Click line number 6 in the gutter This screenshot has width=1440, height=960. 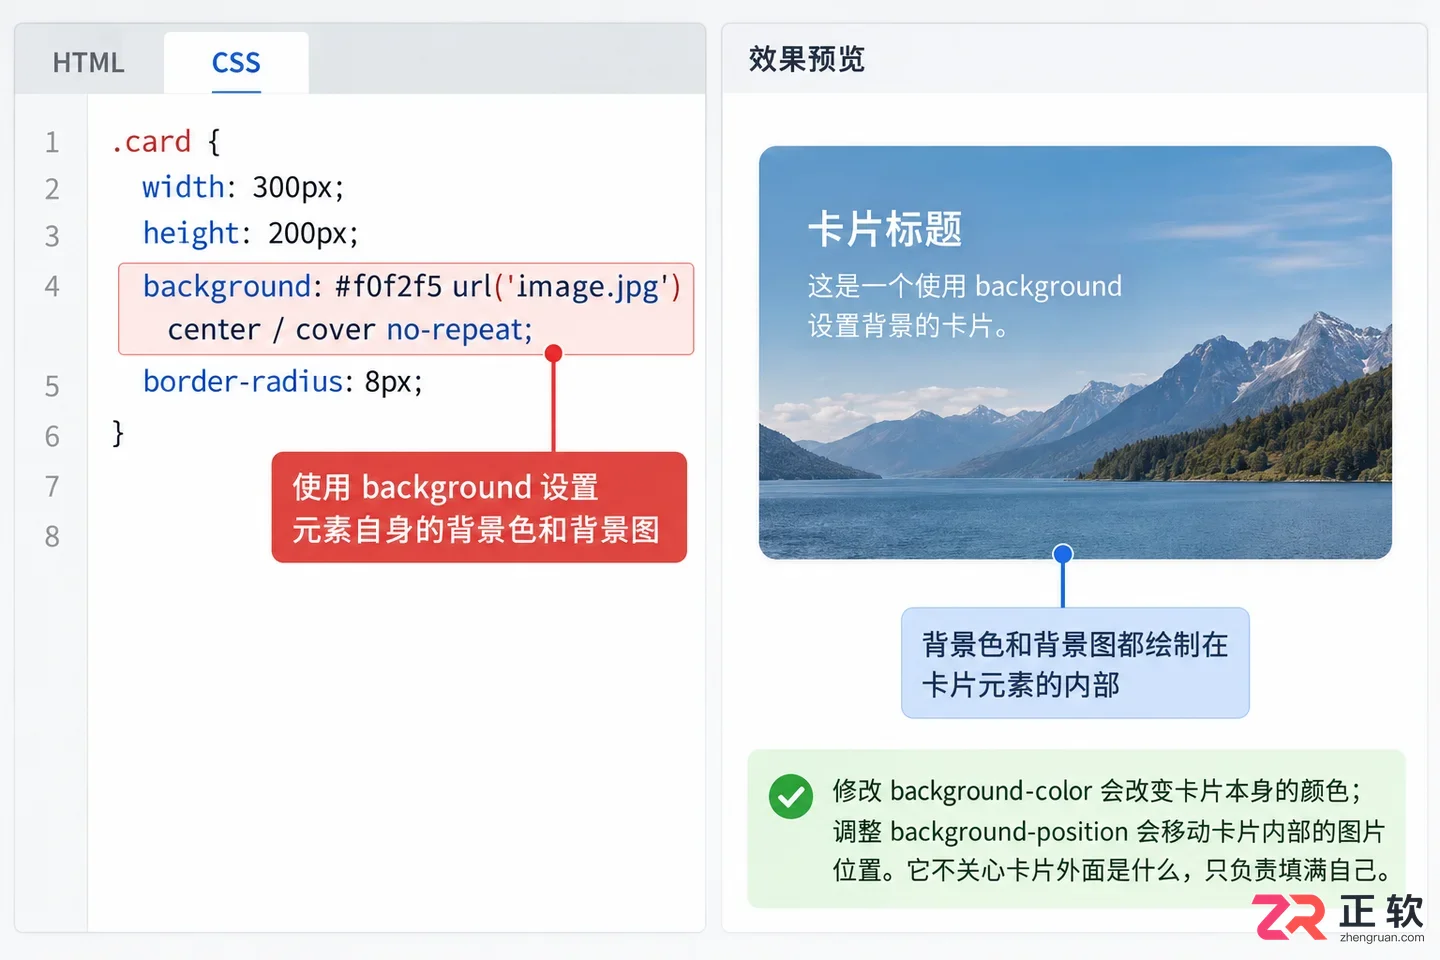pos(52,436)
